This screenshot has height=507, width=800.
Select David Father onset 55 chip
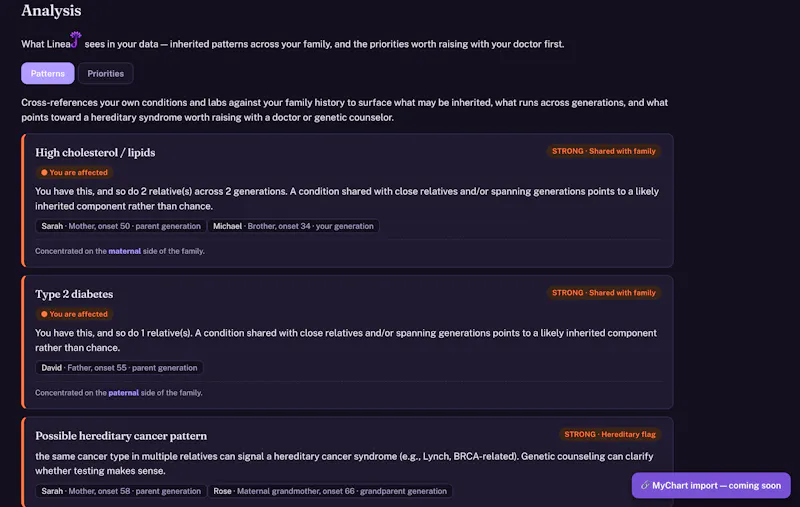[119, 368]
